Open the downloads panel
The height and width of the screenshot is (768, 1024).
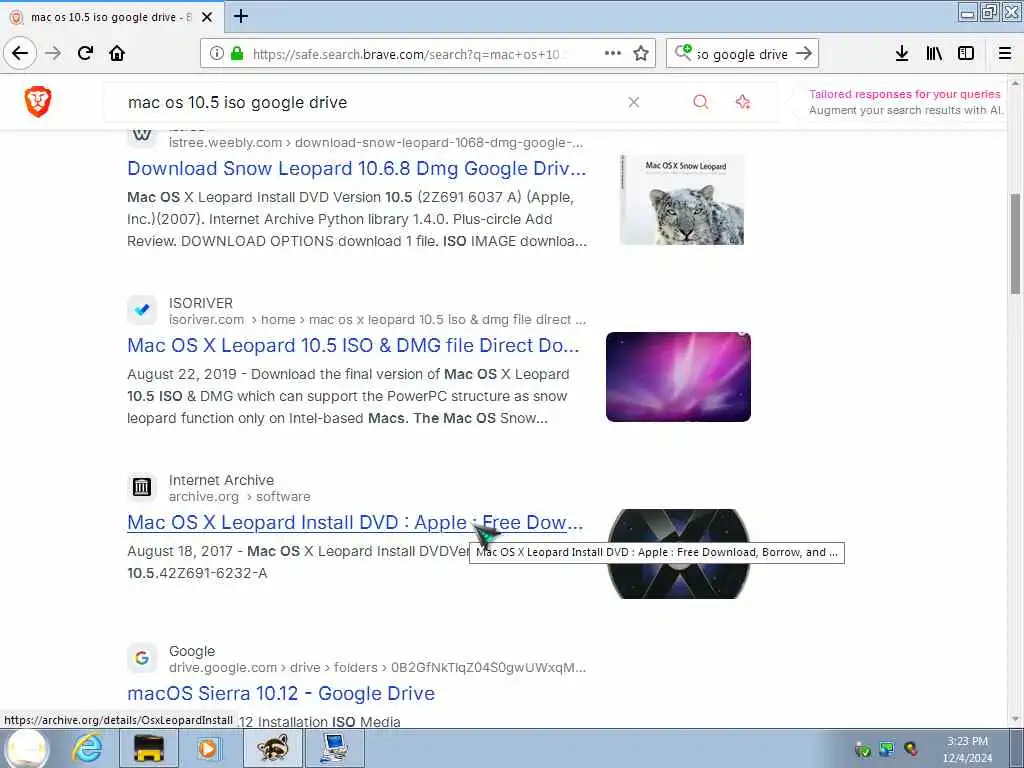901,54
